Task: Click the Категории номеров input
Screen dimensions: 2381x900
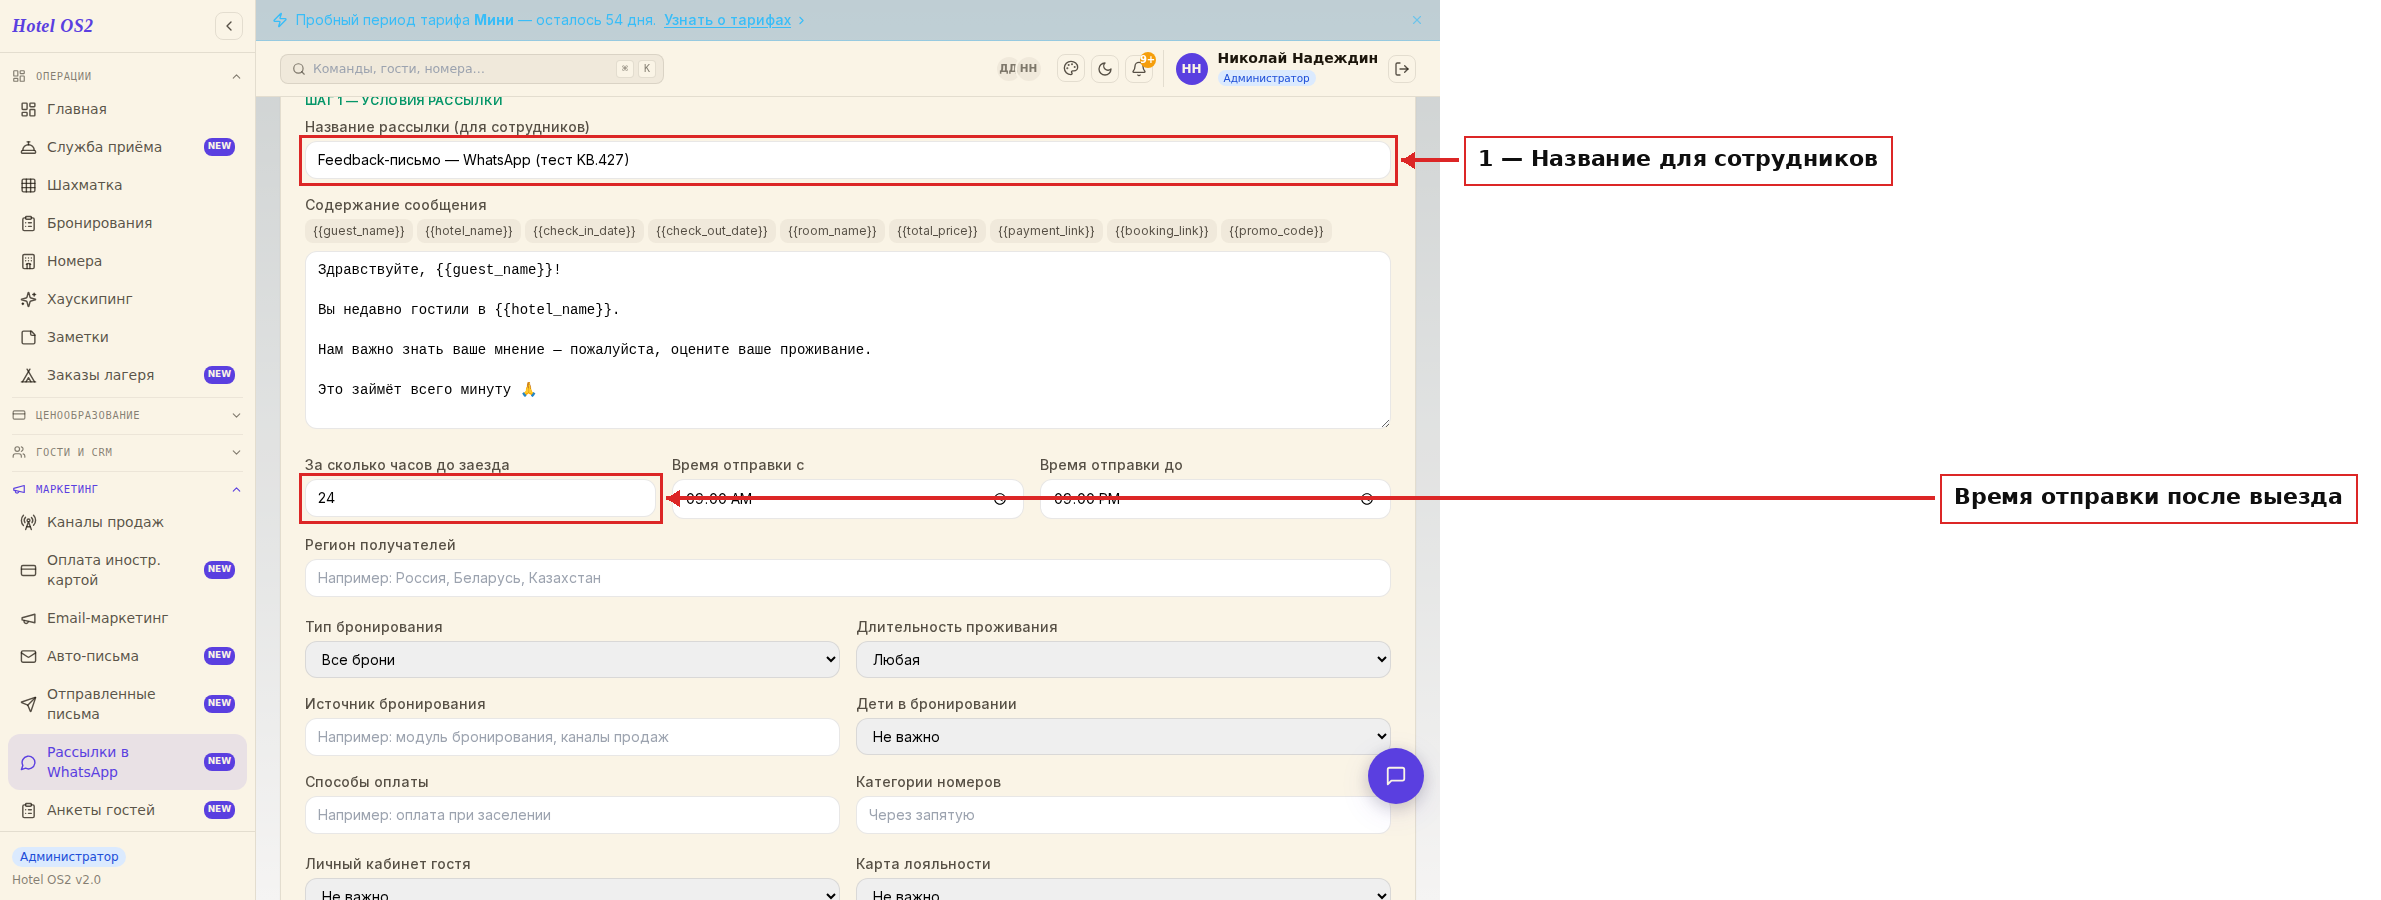Action: 1123,815
